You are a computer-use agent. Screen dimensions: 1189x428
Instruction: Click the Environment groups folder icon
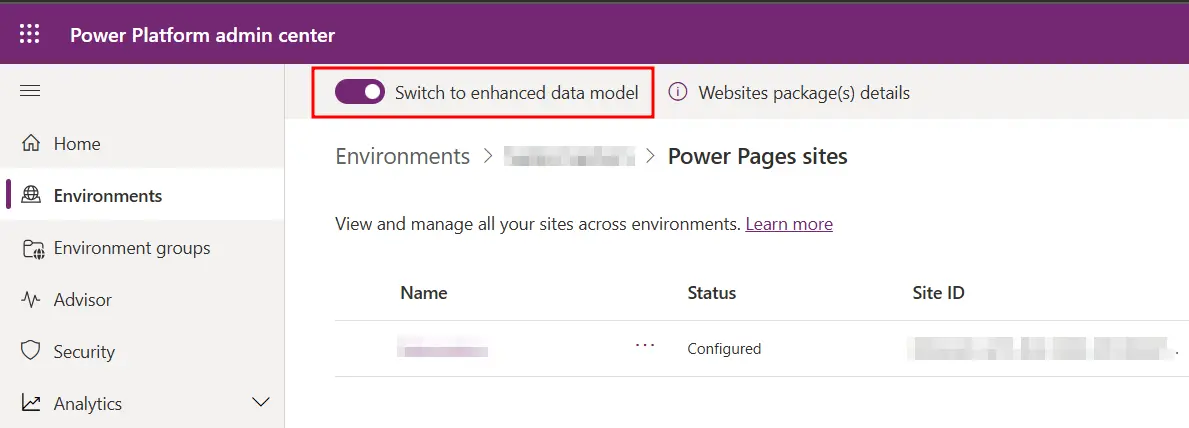33,248
